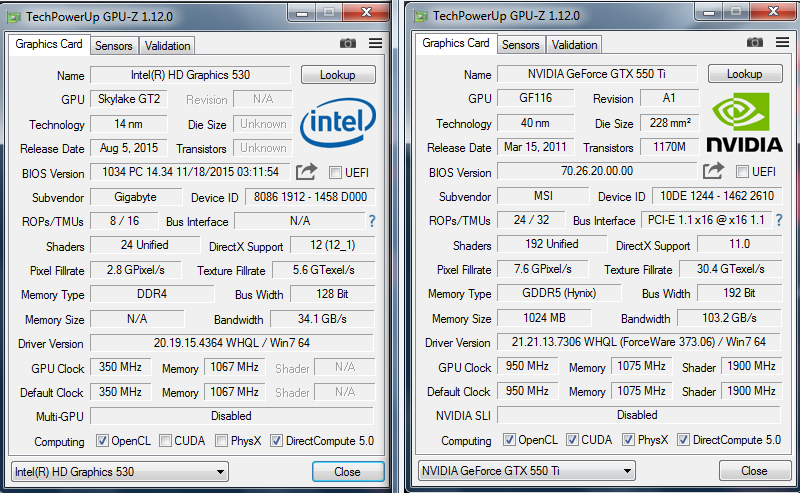800x493 pixels.
Task: Toggle CUDA checkbox in NVIDIA window
Action: [572, 439]
